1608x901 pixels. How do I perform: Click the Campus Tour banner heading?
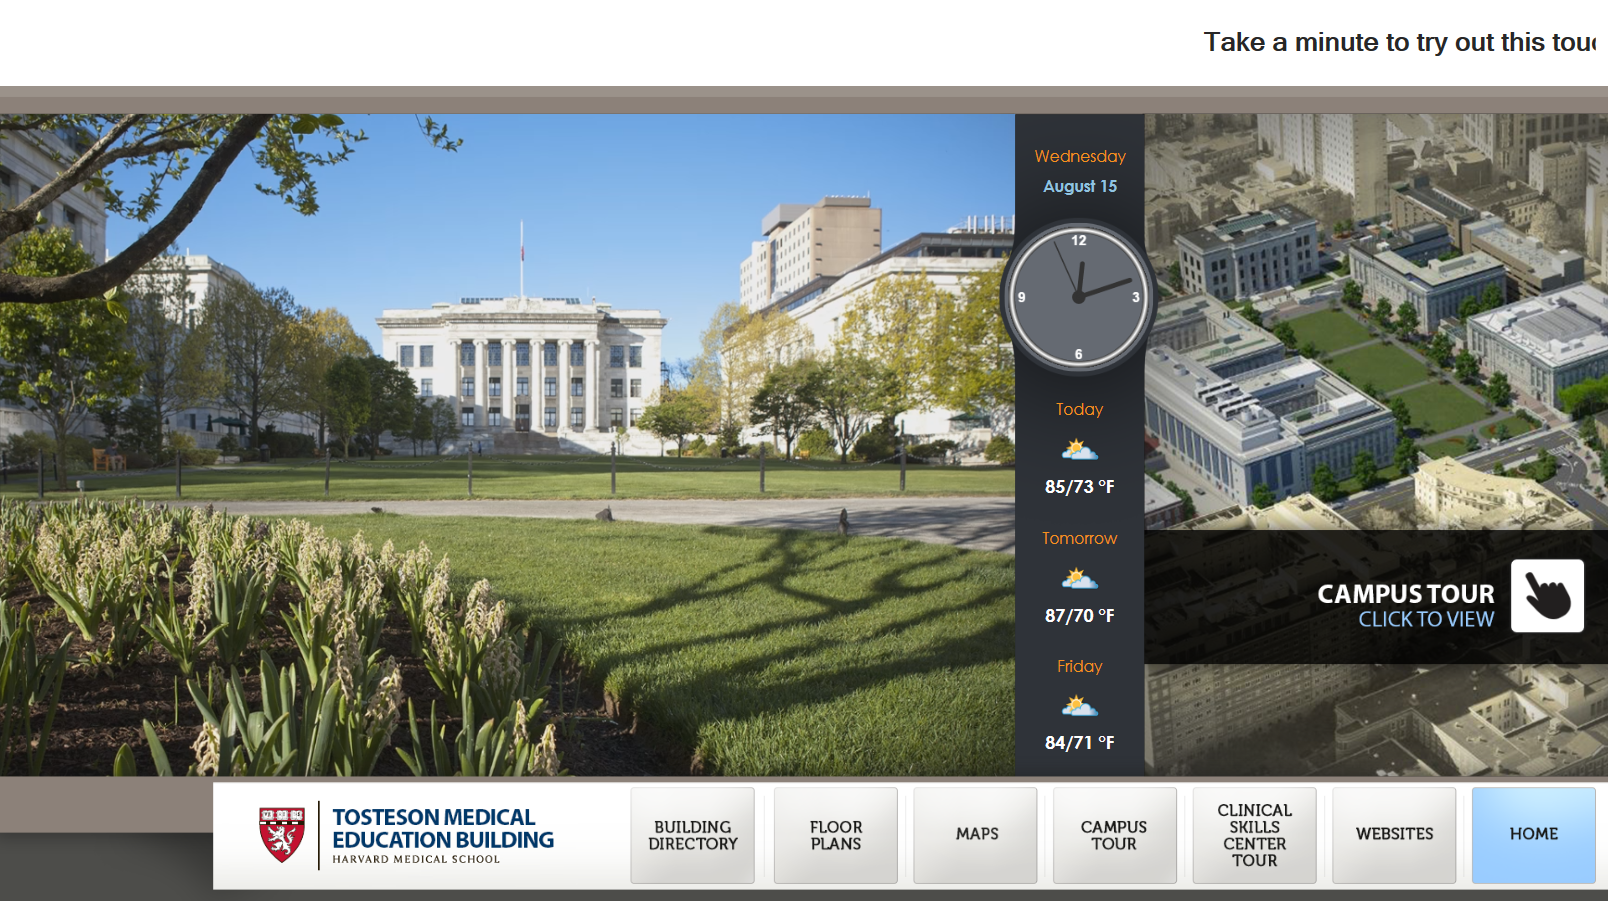click(x=1405, y=594)
